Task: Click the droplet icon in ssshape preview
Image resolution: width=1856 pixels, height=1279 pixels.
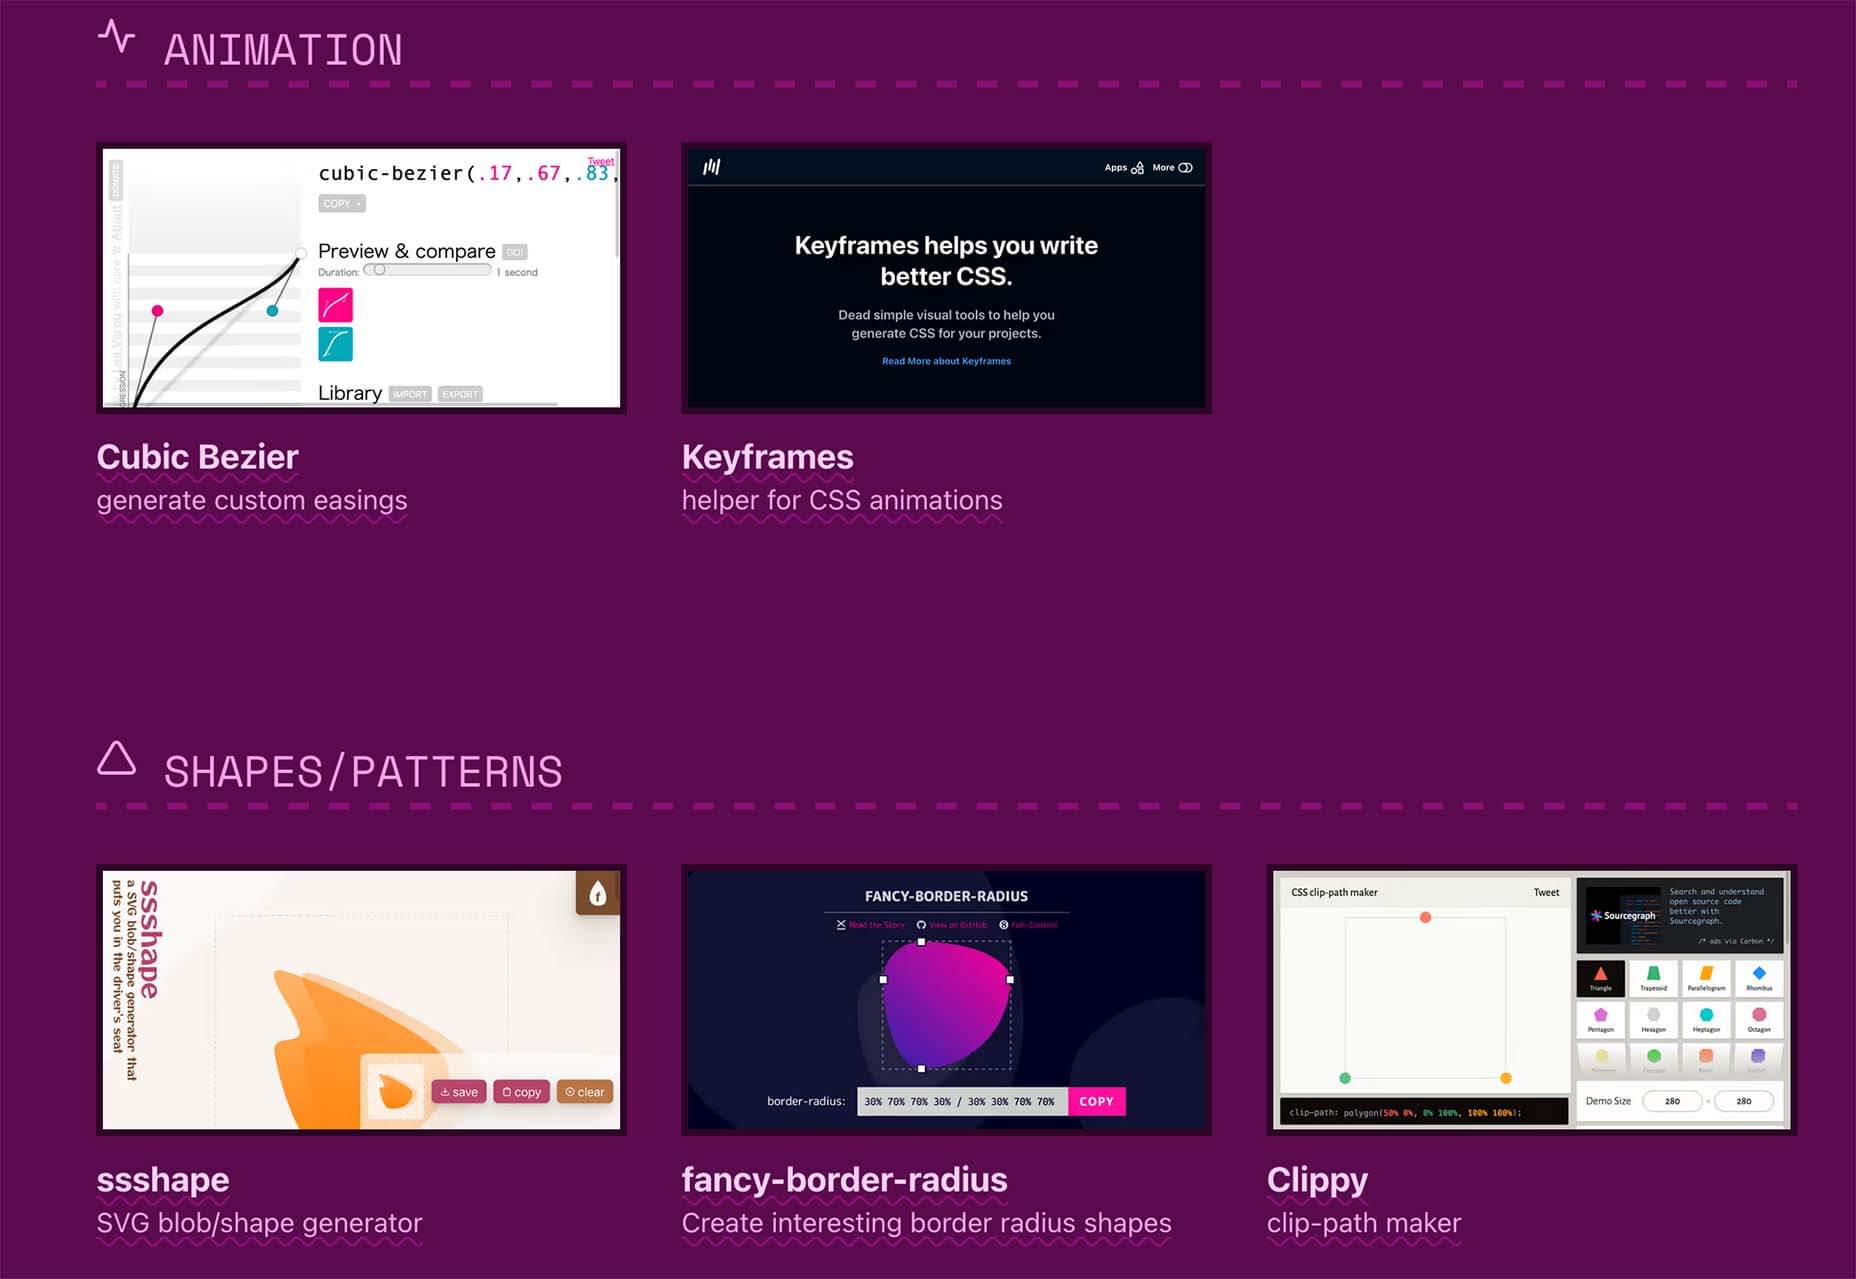Action: pos(598,893)
